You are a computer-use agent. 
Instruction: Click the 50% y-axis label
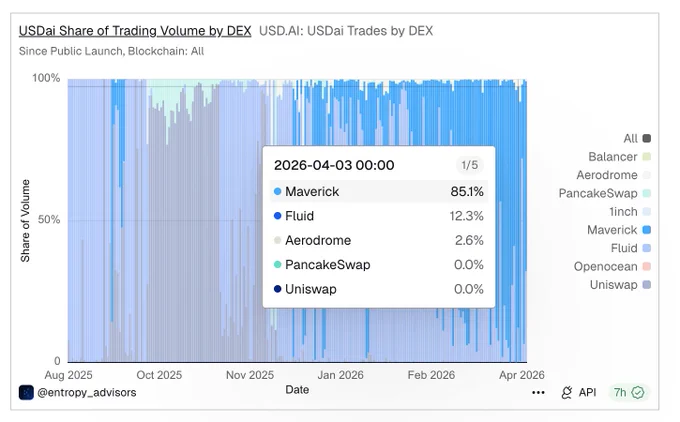coord(49,219)
